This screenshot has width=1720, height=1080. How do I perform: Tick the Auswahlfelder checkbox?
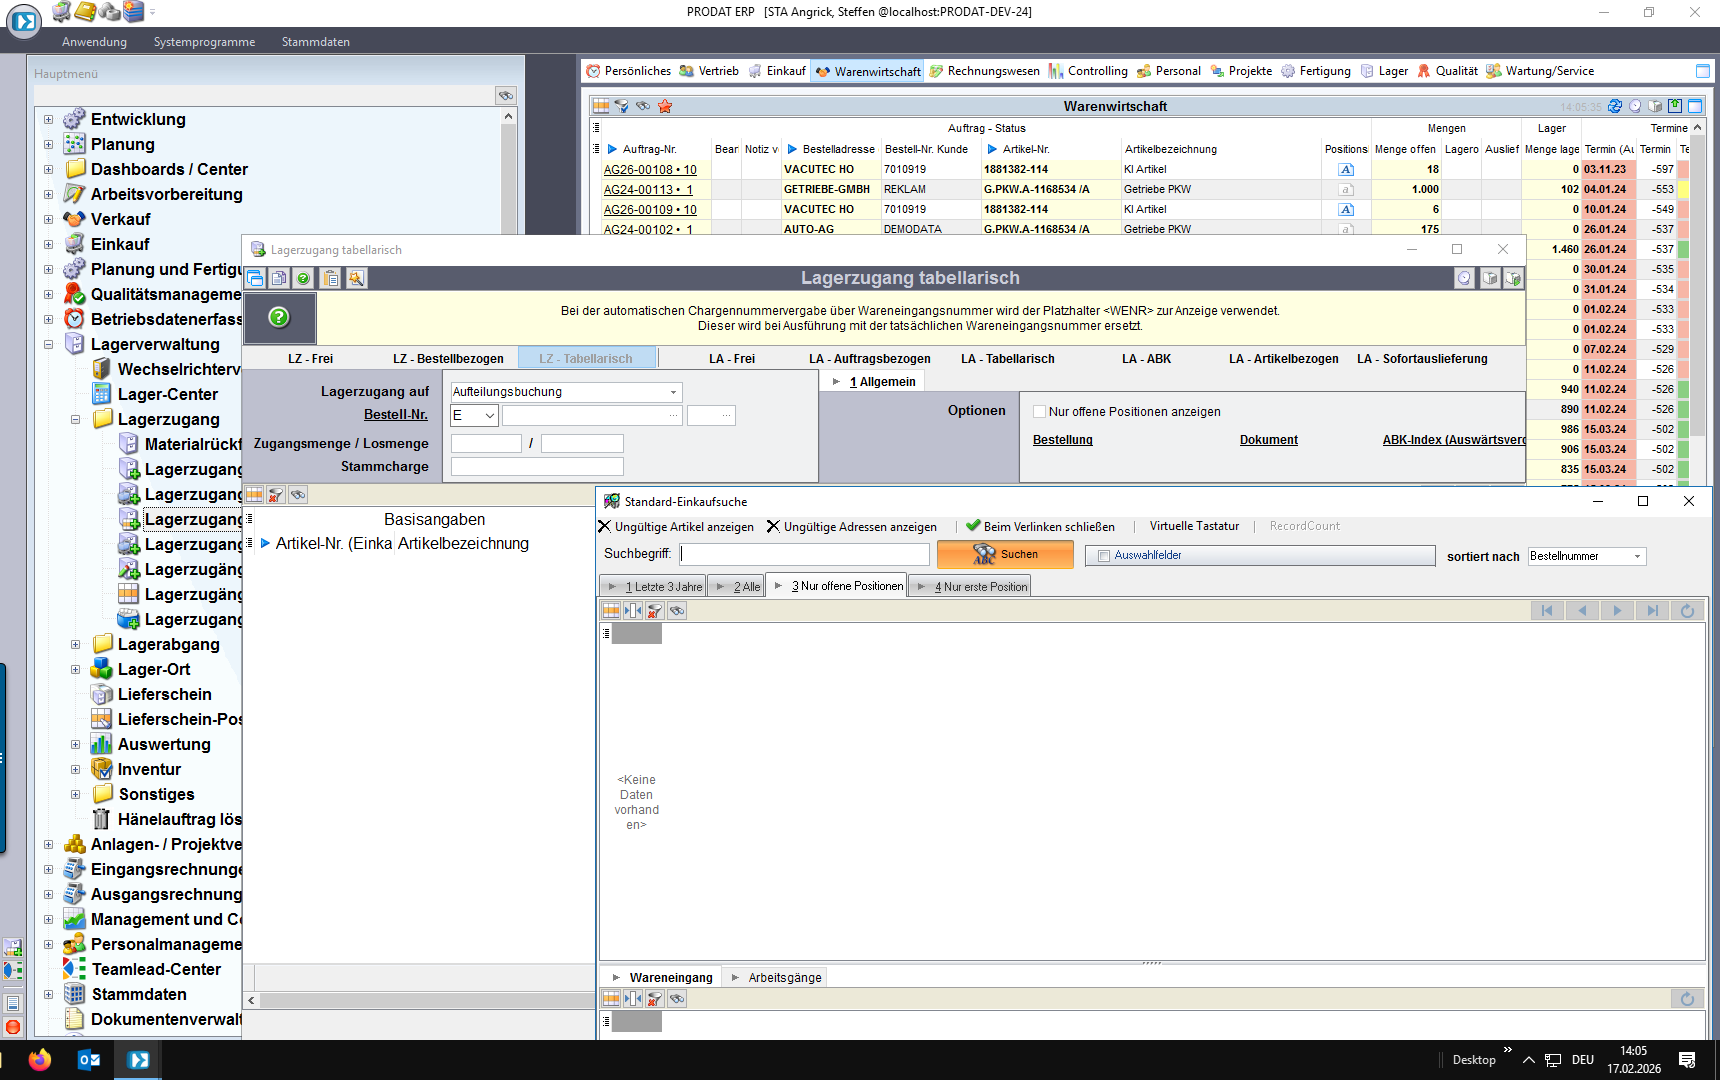1104,556
